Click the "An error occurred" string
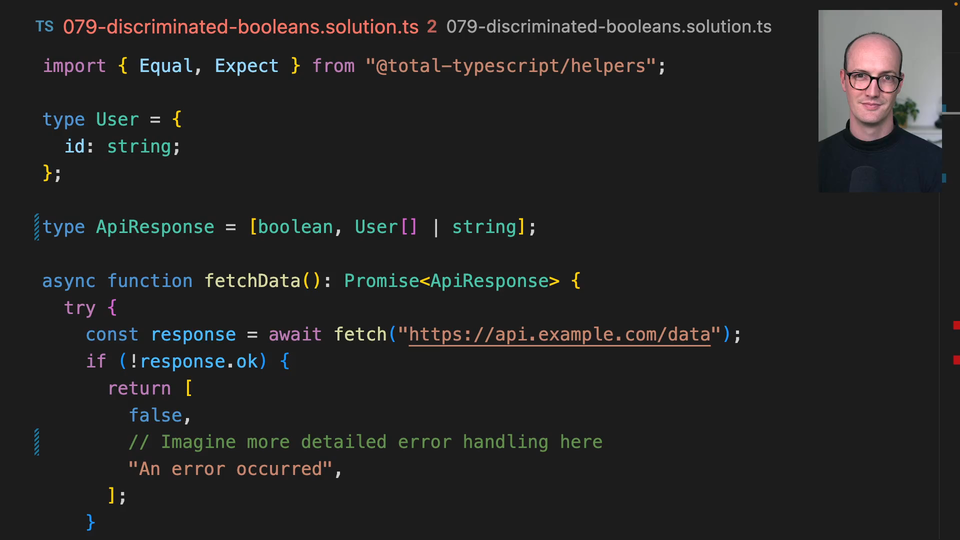960x540 pixels. [x=230, y=469]
